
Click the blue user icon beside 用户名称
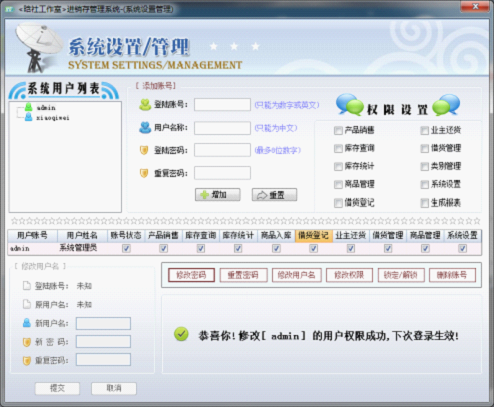click(x=145, y=127)
